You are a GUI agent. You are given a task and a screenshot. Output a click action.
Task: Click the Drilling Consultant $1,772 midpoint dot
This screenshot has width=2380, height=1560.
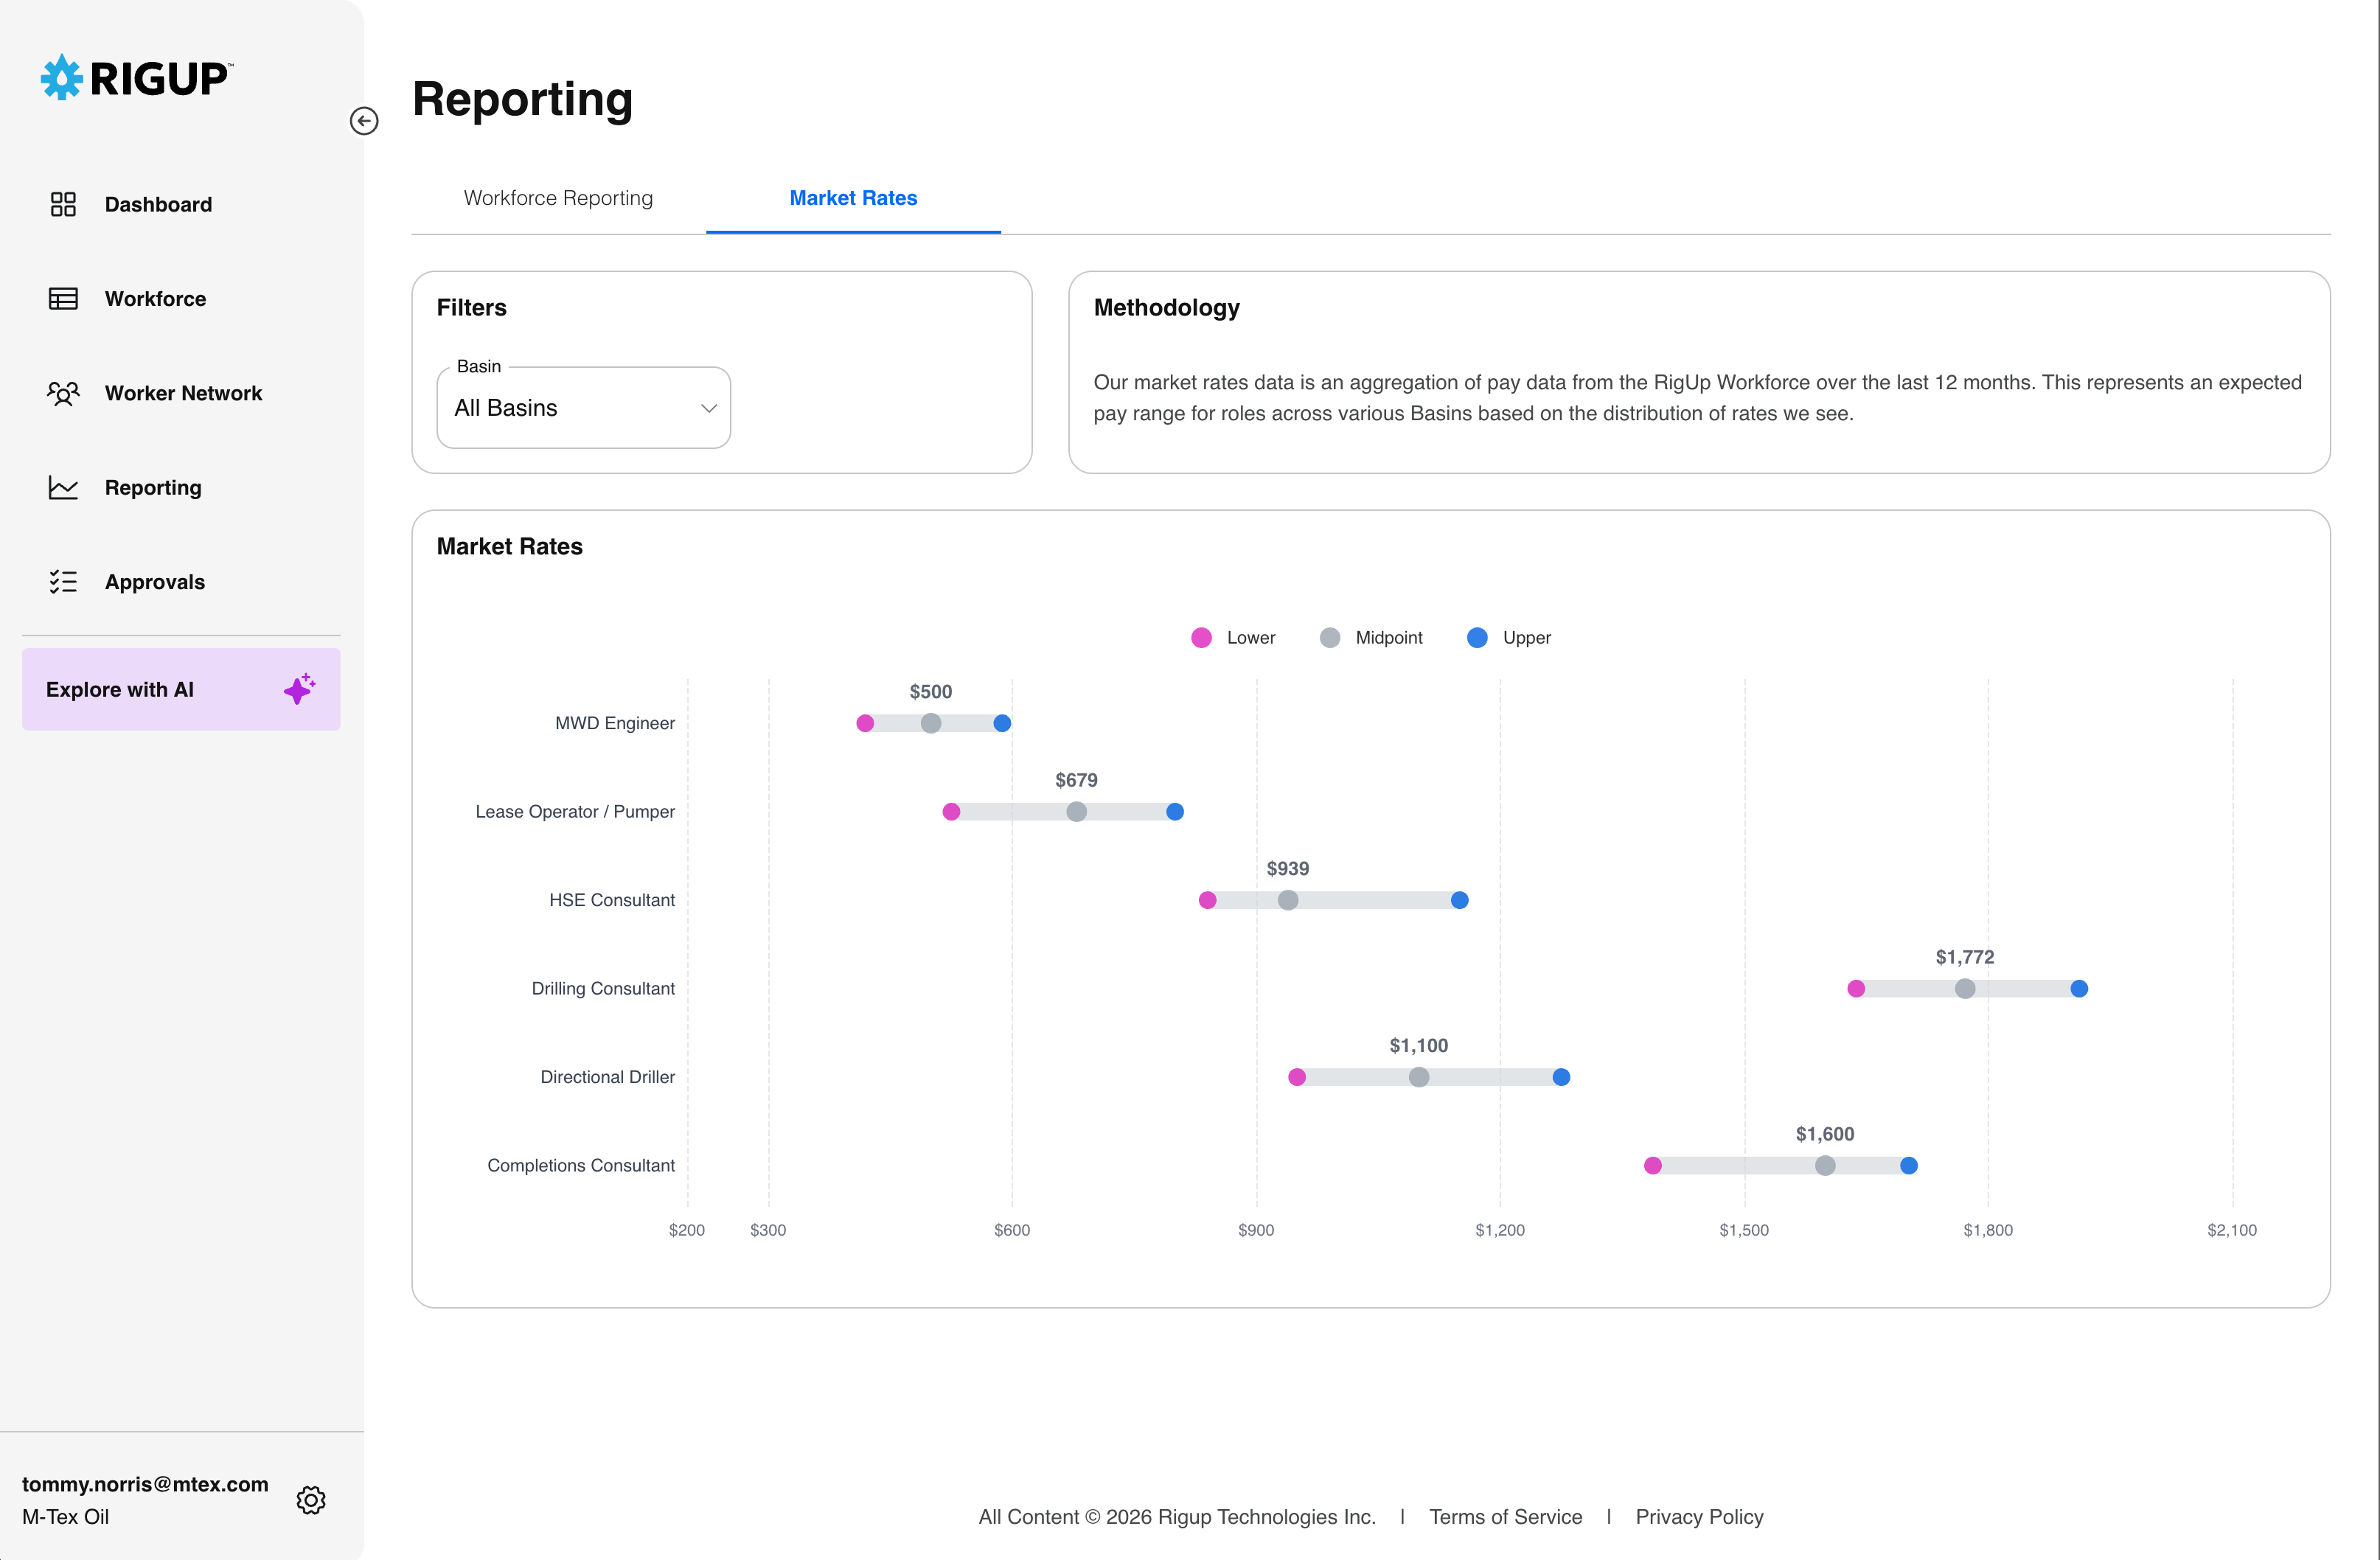point(1965,988)
